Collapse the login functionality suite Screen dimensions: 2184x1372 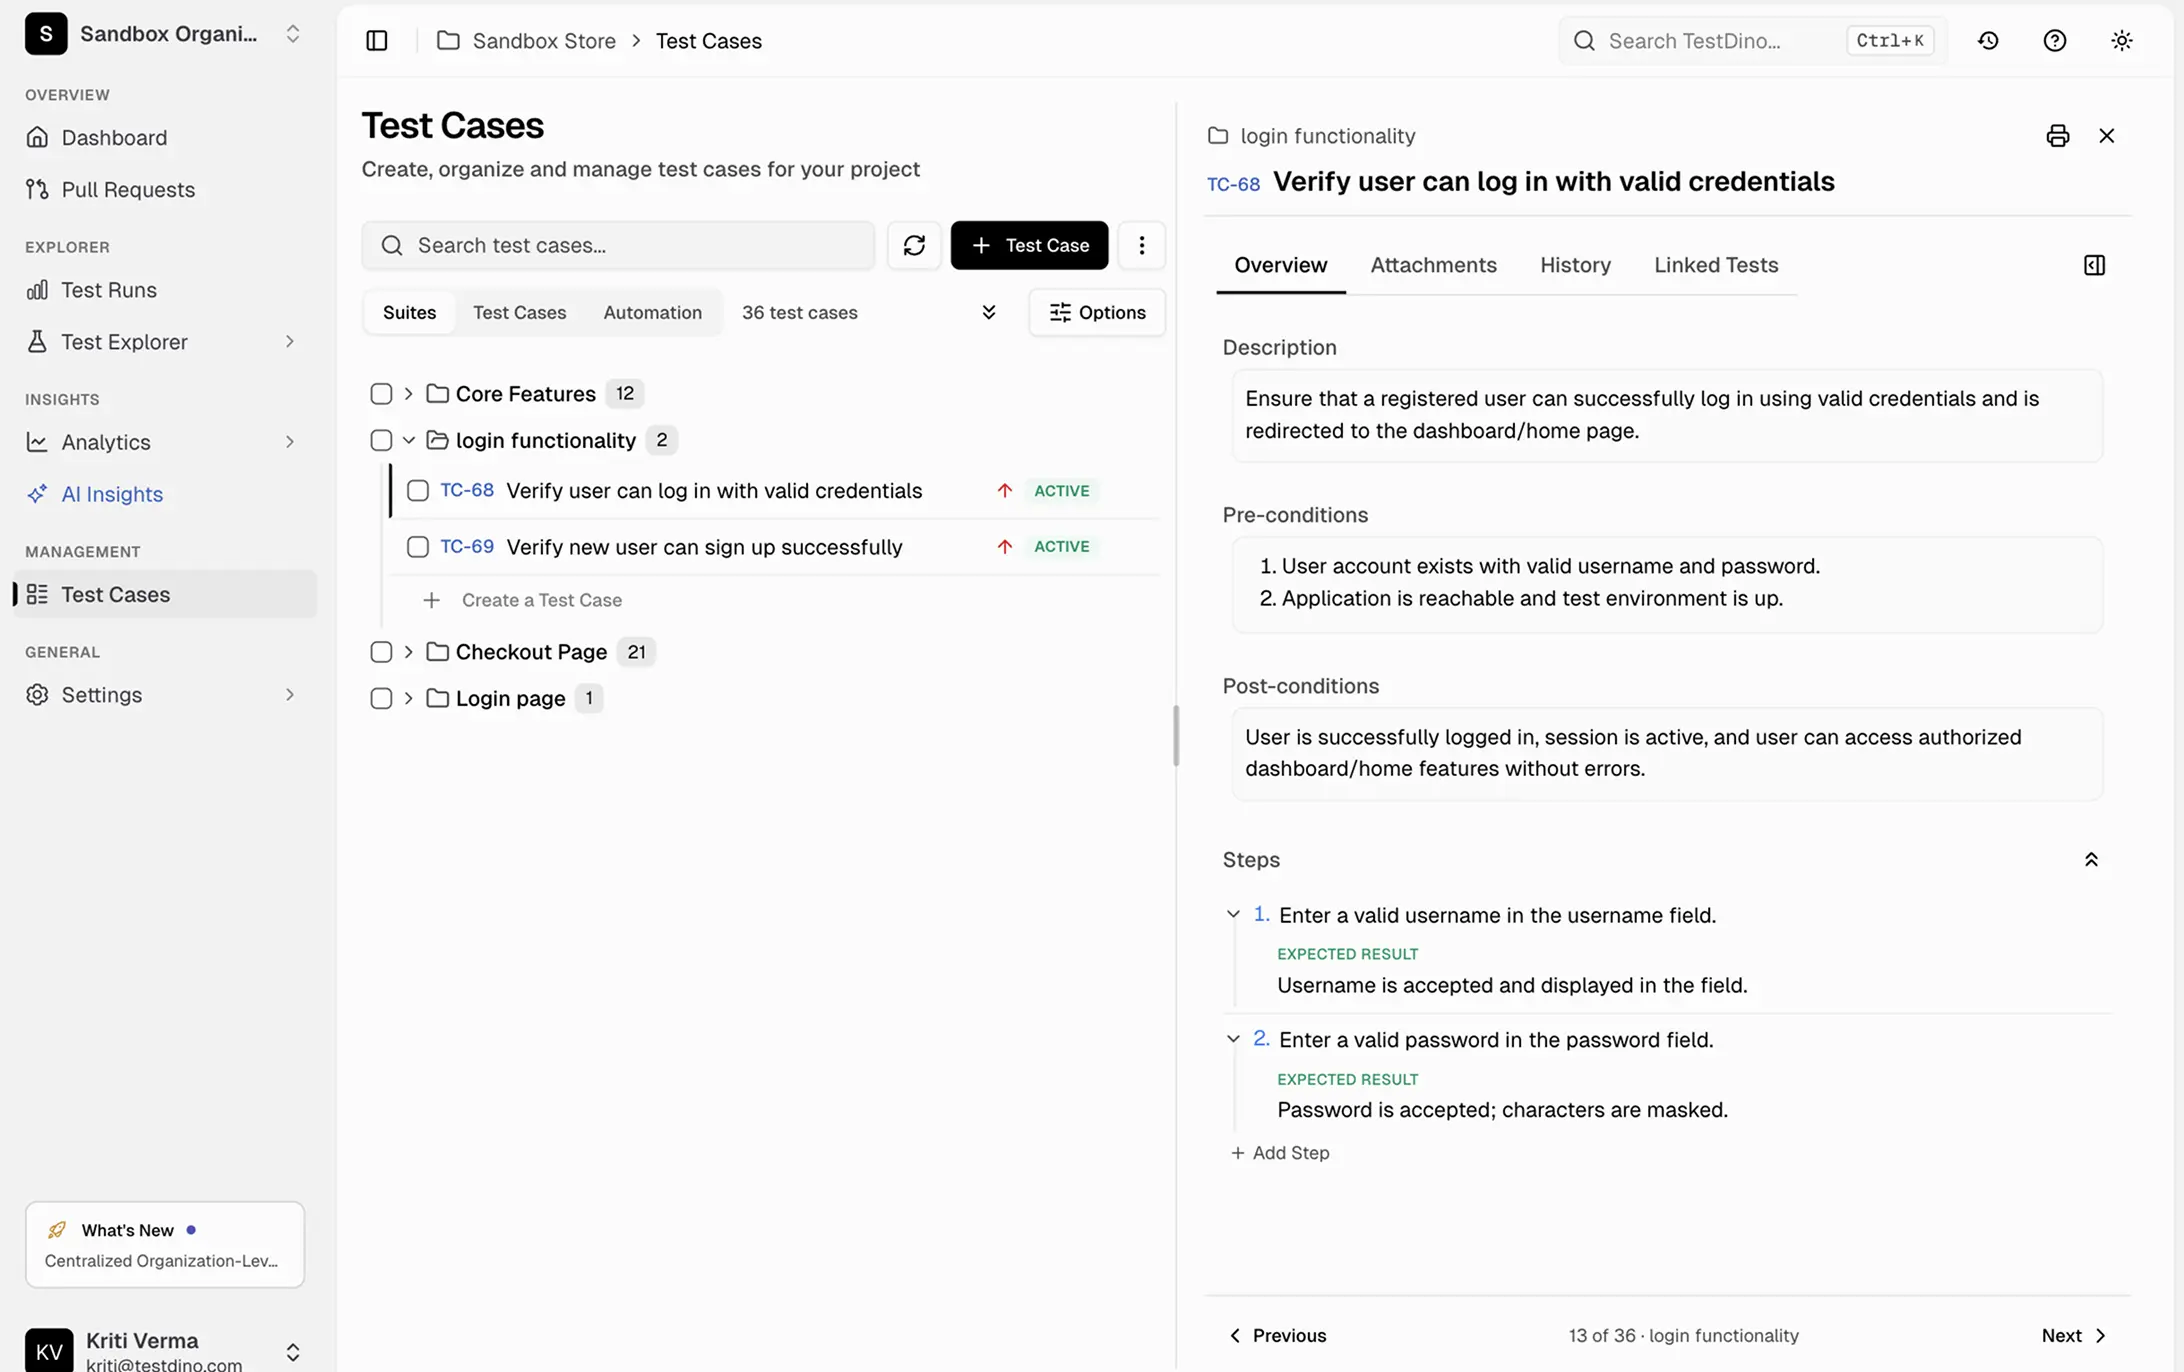point(408,440)
